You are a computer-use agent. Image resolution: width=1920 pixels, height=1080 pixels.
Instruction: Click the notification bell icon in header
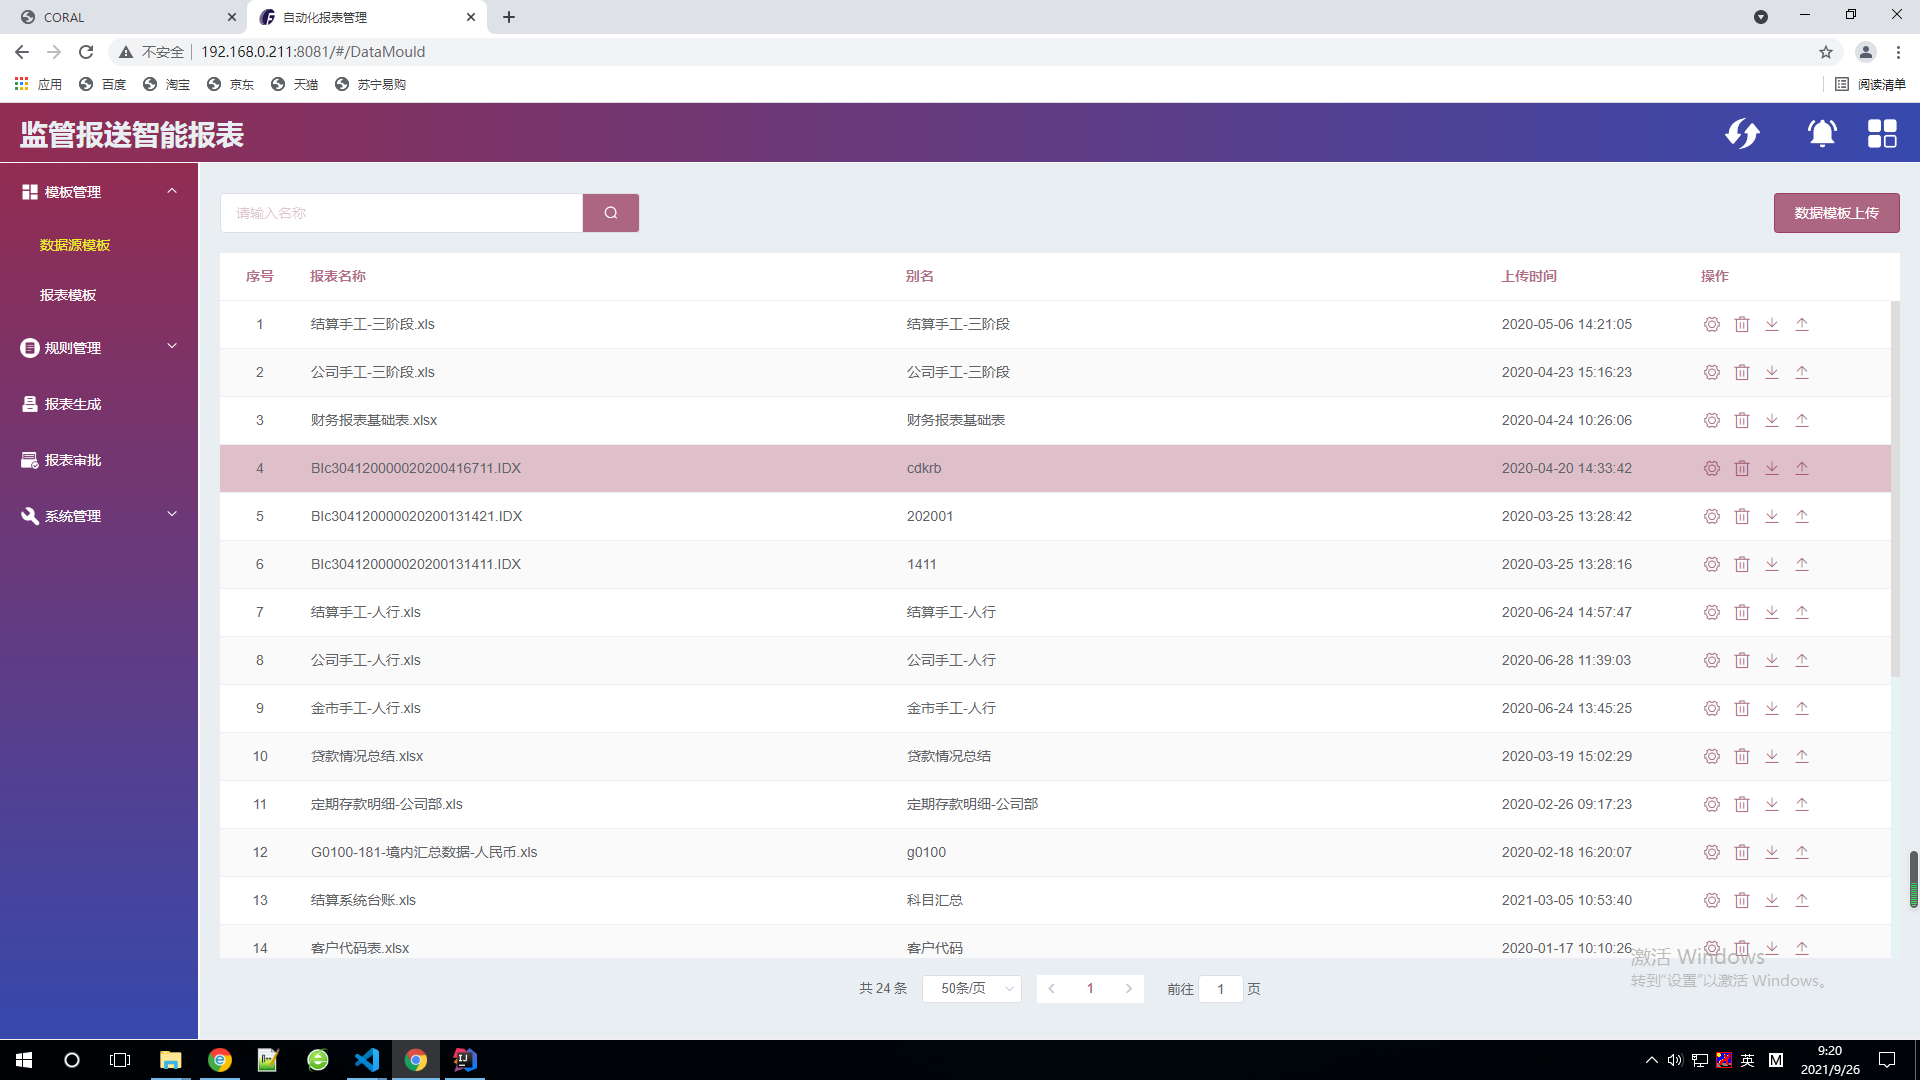[x=1821, y=133]
